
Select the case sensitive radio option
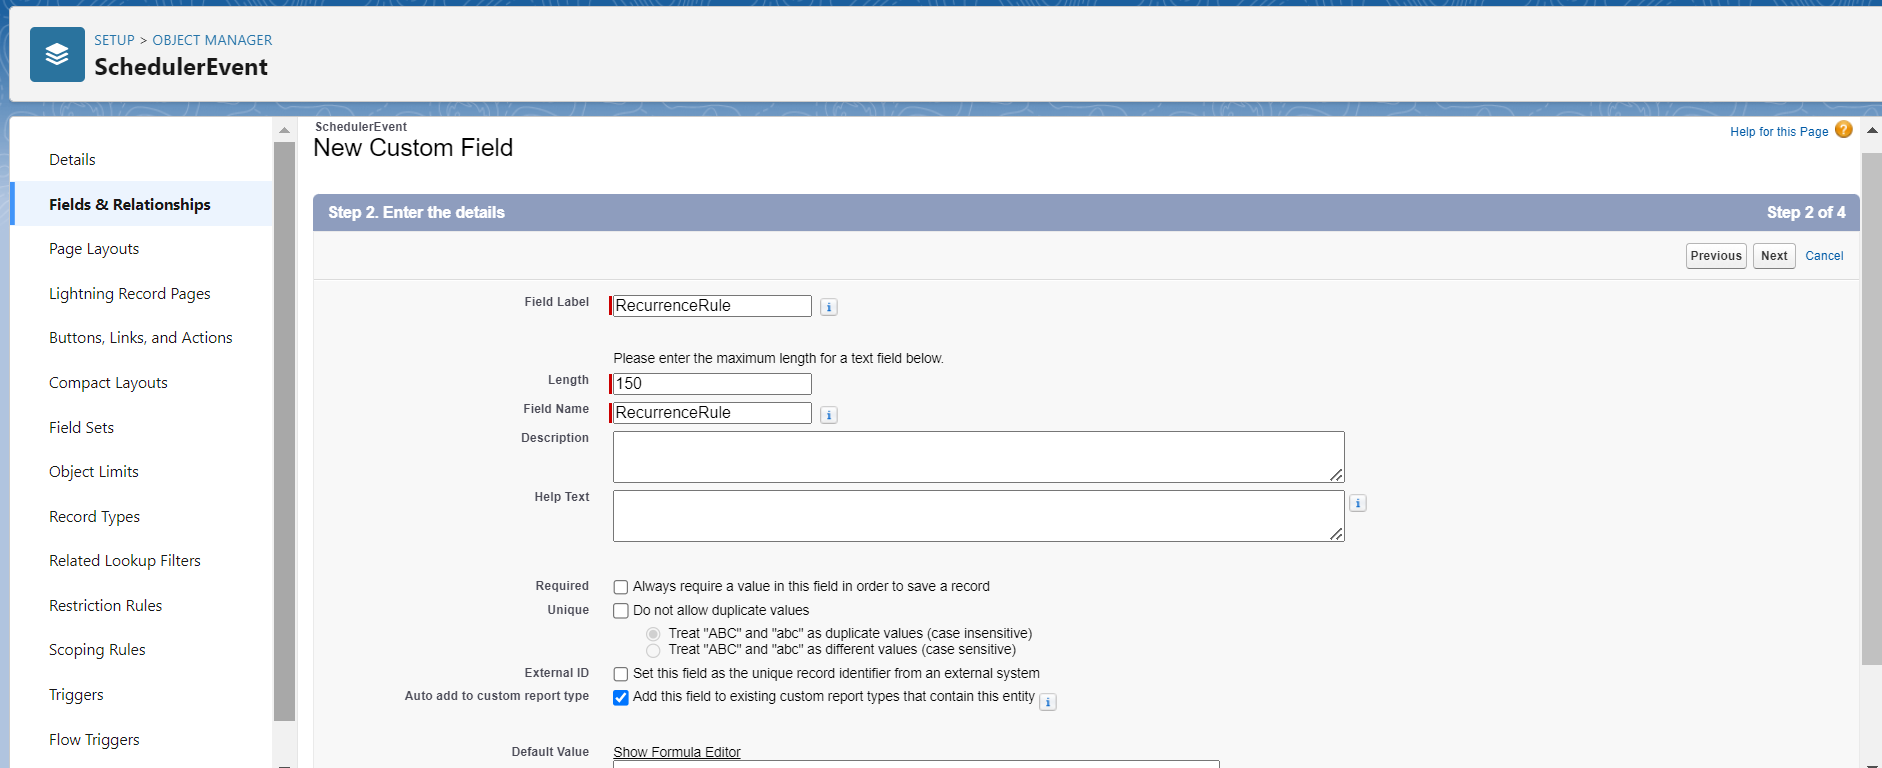(653, 650)
